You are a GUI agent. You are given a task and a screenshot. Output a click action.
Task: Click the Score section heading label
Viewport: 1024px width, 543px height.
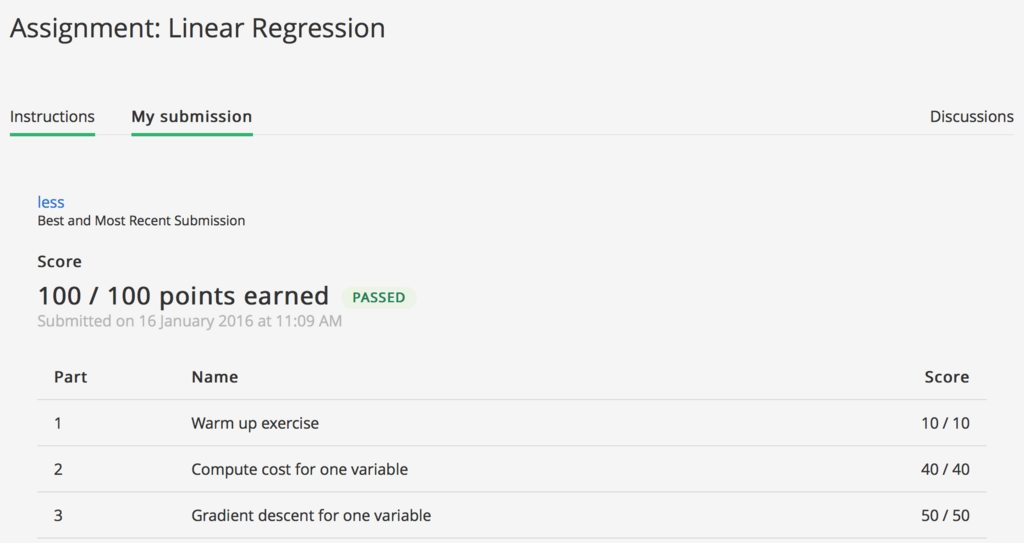(59, 261)
